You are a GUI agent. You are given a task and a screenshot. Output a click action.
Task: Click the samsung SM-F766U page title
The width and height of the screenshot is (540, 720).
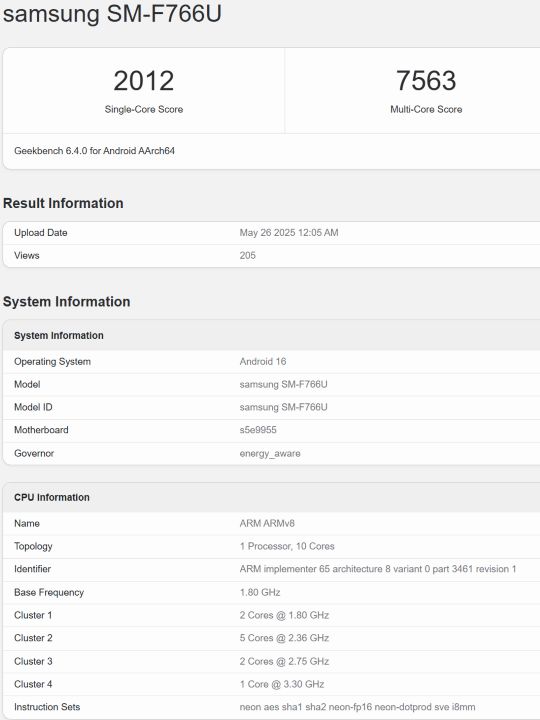[x=112, y=13]
